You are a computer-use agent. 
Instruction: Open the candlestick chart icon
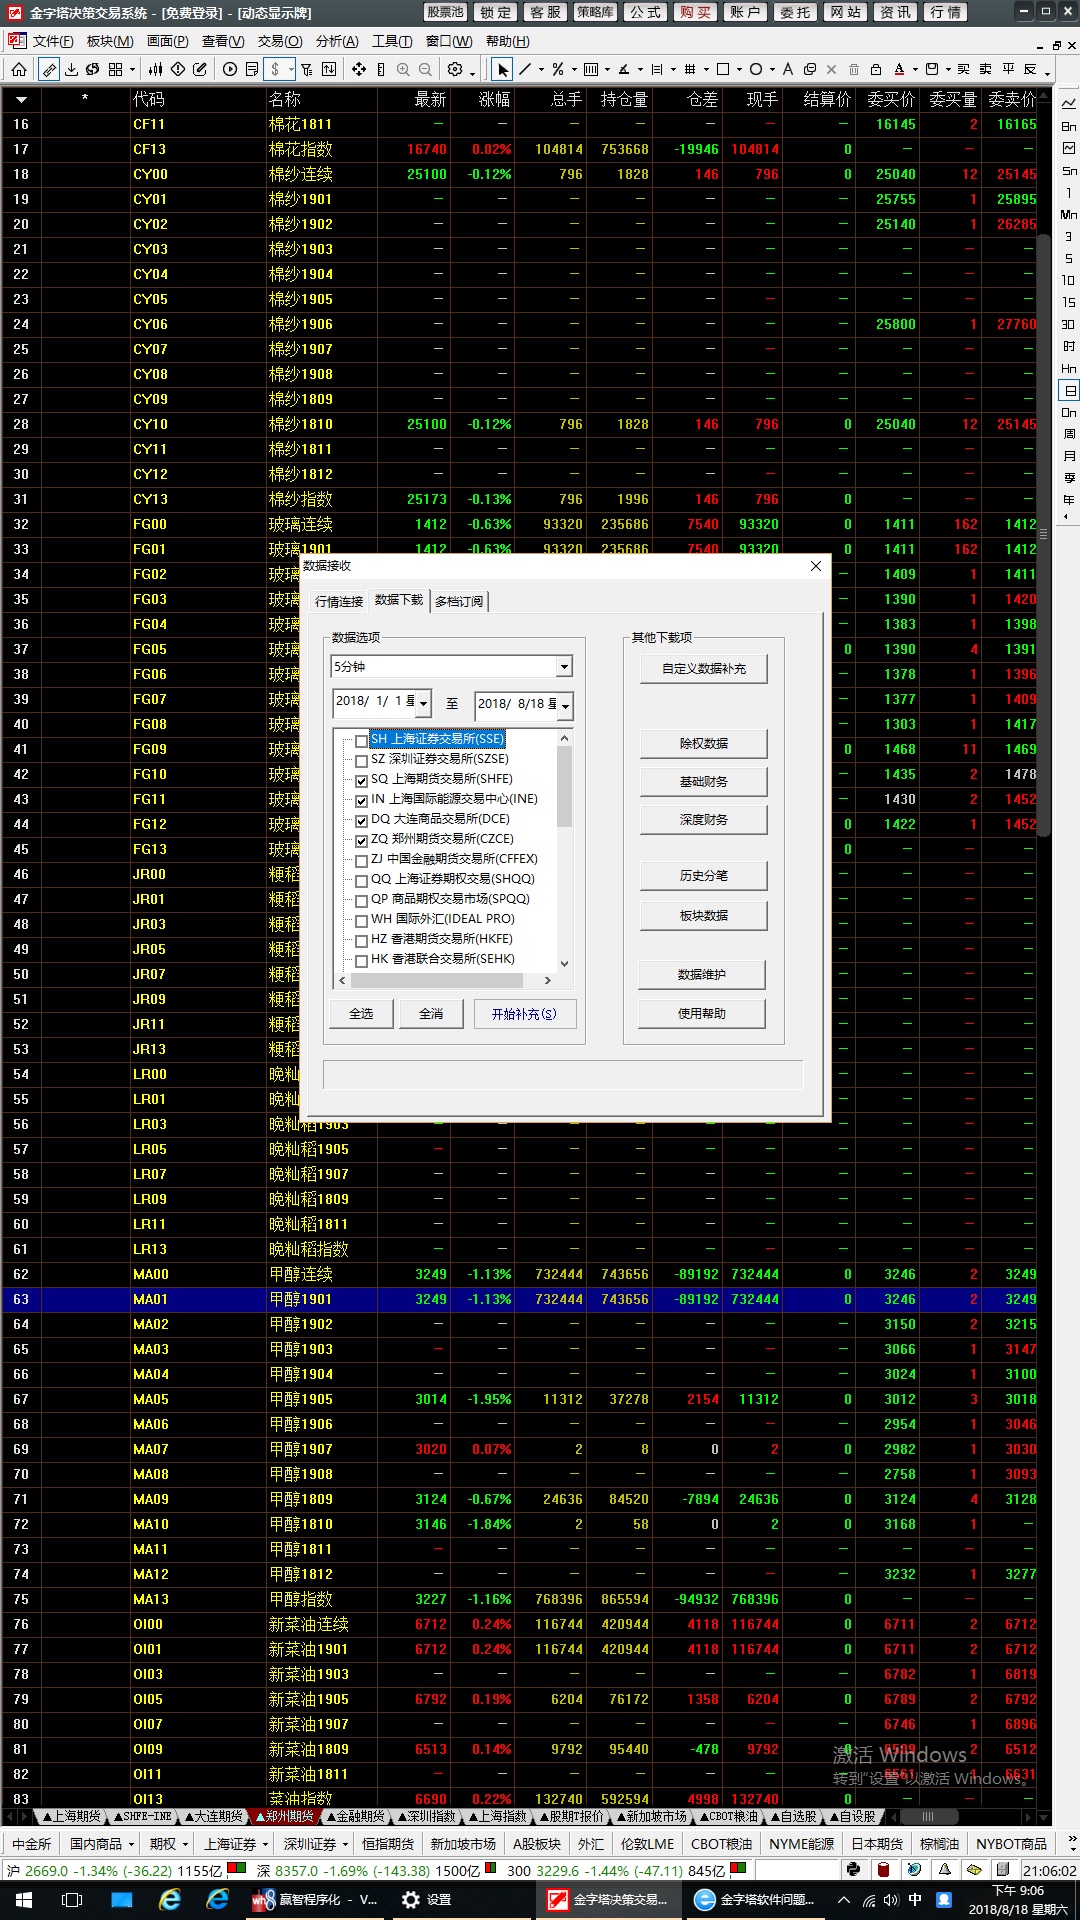[x=155, y=69]
